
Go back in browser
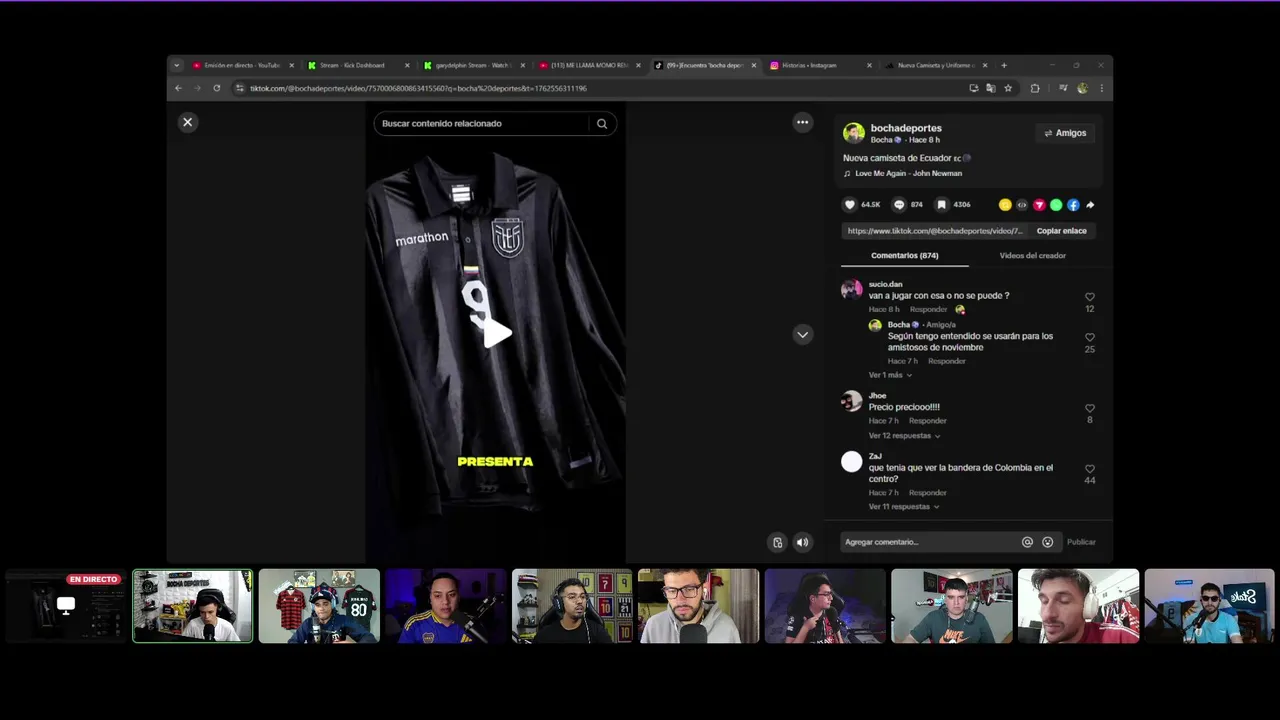tap(178, 89)
